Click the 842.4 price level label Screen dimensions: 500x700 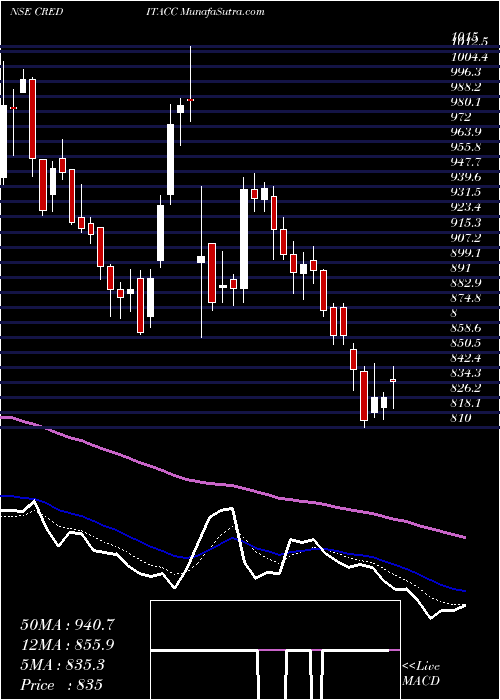coord(468,358)
